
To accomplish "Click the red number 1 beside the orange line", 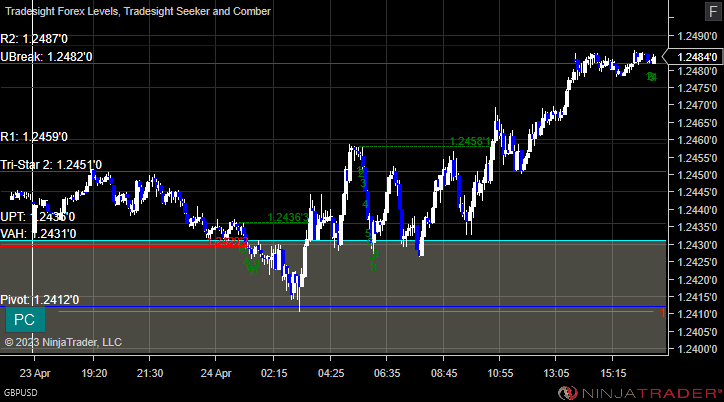I will click(x=663, y=313).
